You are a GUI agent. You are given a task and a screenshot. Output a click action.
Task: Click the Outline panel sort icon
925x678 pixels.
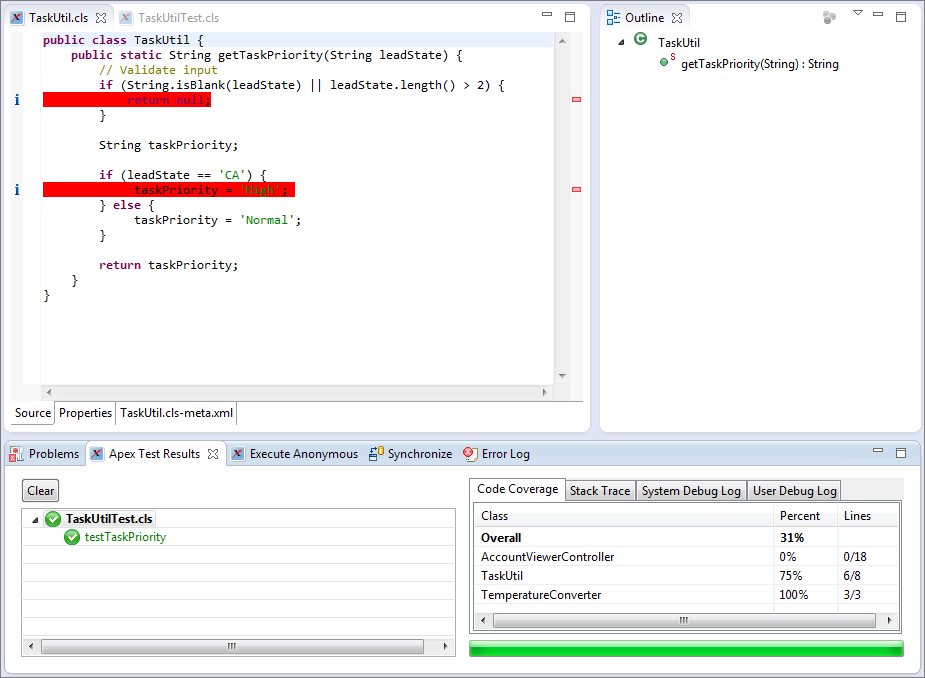point(829,17)
